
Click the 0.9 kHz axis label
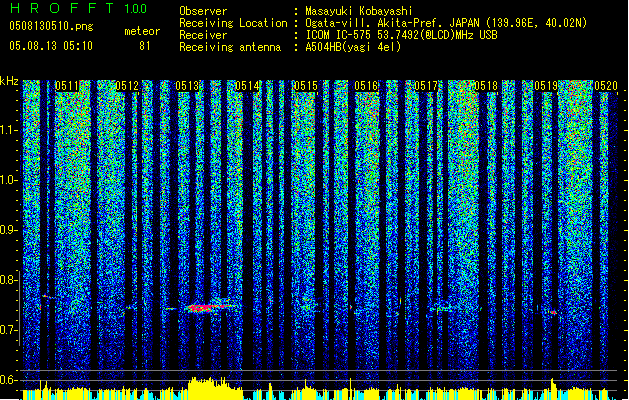click(9, 230)
